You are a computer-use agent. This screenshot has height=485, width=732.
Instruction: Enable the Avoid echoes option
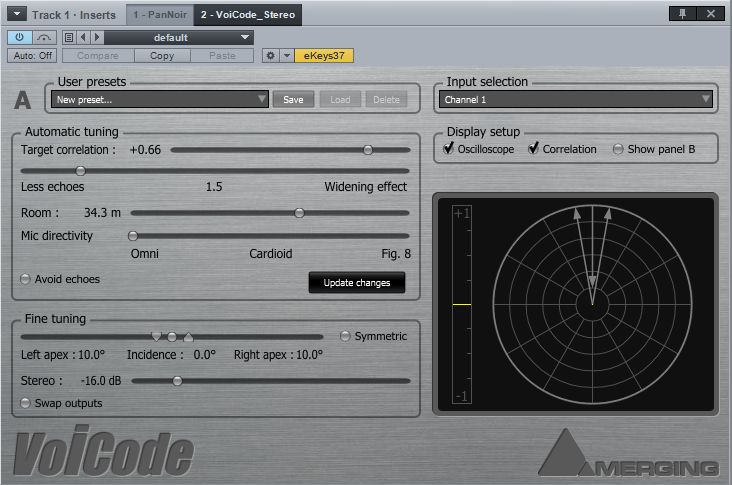click(25, 279)
